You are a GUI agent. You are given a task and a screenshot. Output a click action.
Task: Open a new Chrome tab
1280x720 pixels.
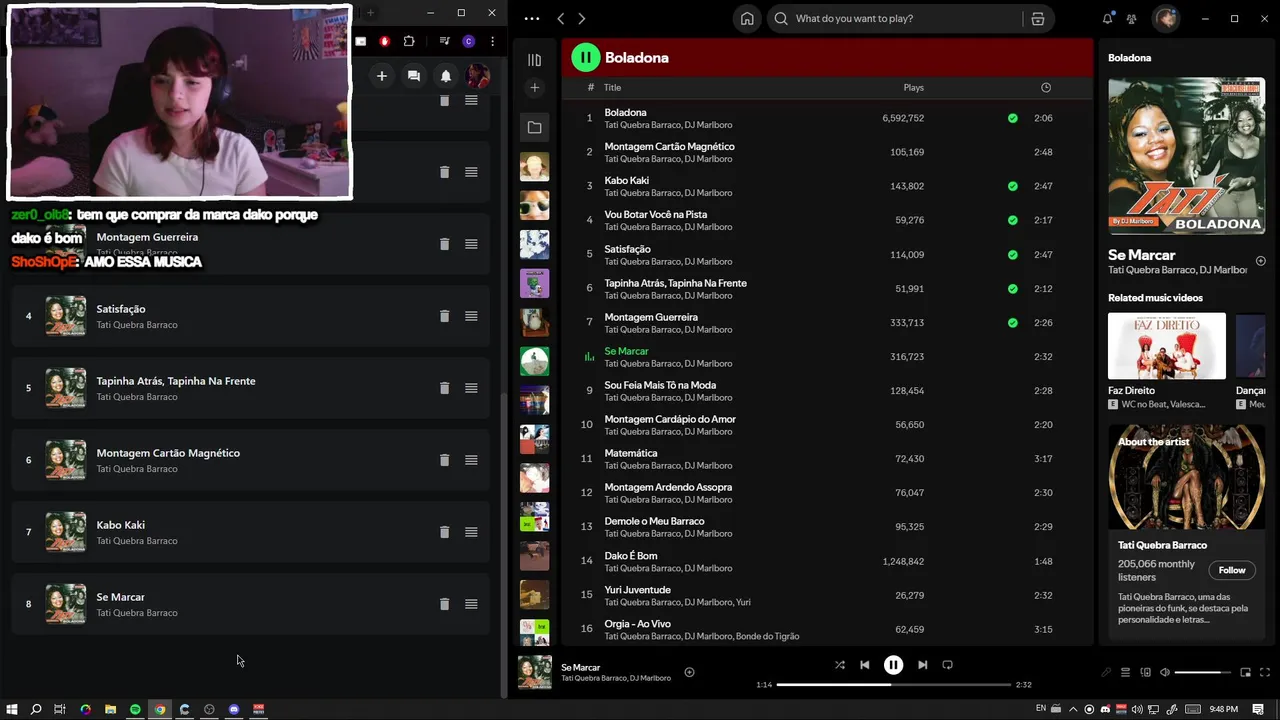tap(370, 13)
